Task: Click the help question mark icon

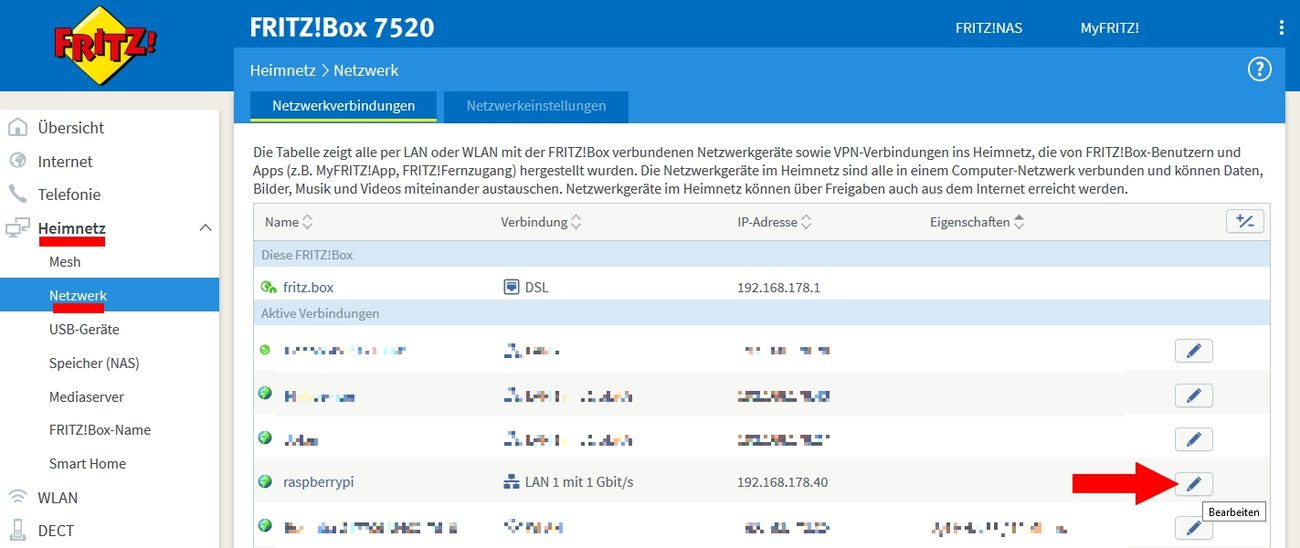Action: 1259,69
